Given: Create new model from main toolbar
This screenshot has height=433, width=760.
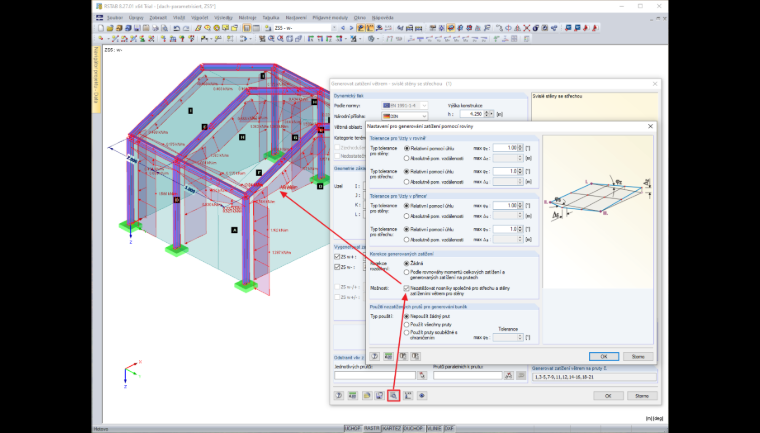Looking at the screenshot, I should 101,28.
